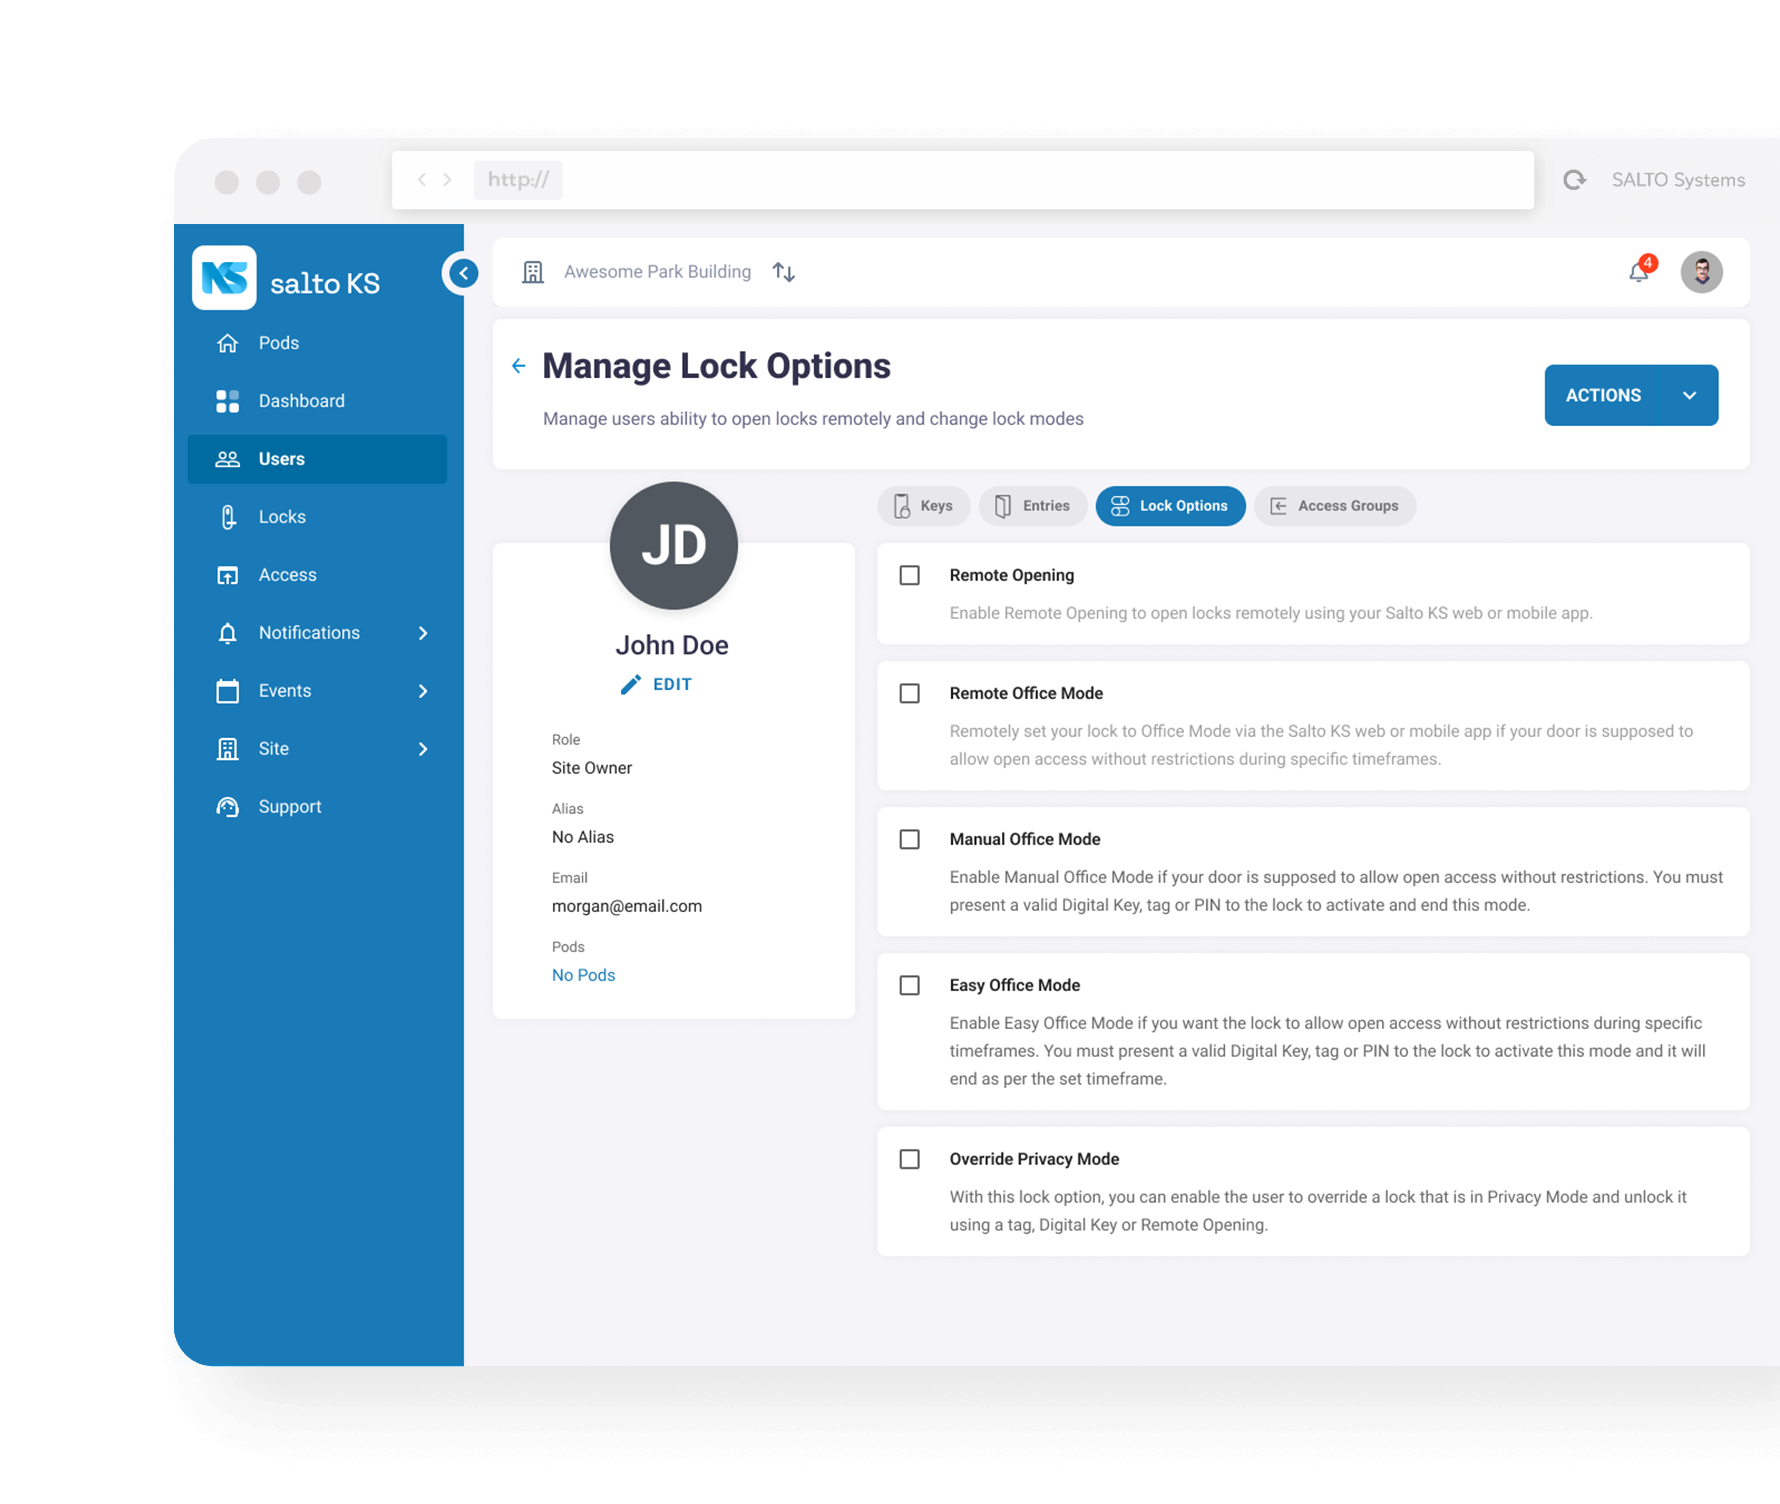Select the Keys tab
Image resolution: width=1780 pixels, height=1504 pixels.
pyautogui.click(x=923, y=506)
